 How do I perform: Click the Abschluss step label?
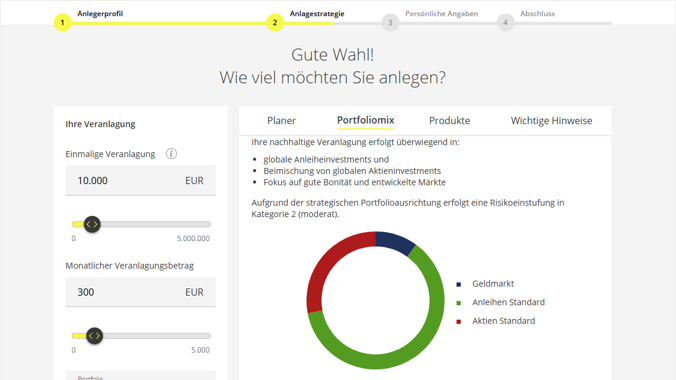[x=537, y=14]
